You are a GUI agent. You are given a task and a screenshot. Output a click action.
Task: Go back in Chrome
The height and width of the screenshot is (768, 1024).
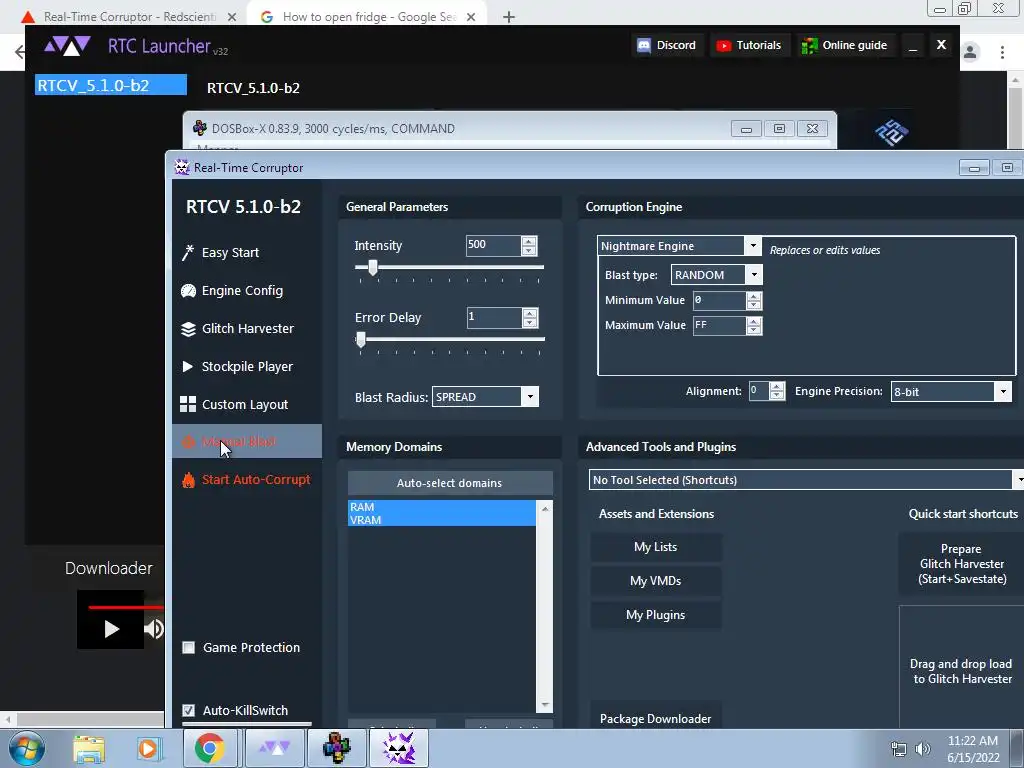20,52
